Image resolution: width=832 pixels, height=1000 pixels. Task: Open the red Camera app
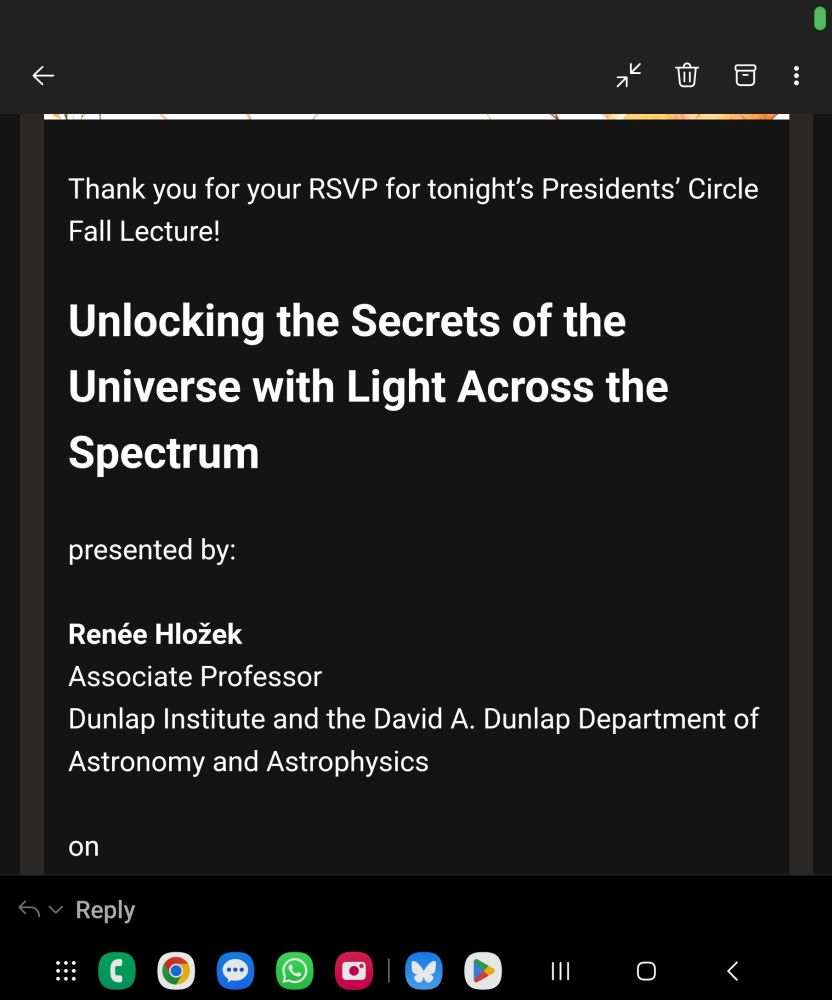point(354,971)
